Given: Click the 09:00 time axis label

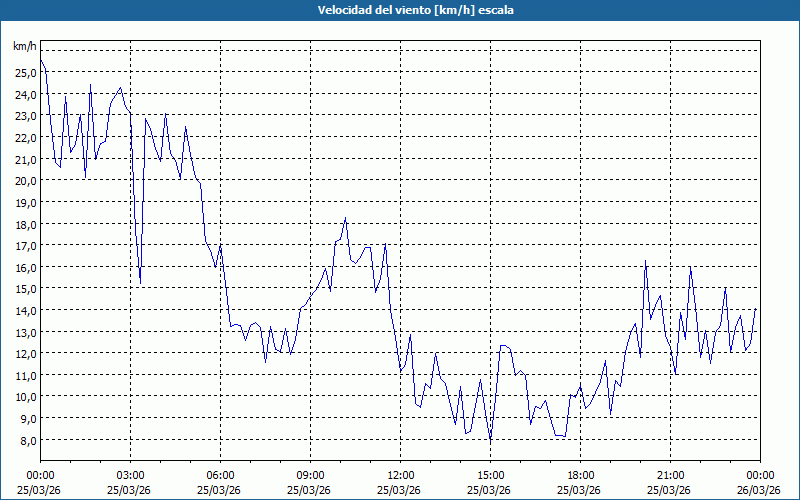Looking at the screenshot, I should tap(310, 475).
